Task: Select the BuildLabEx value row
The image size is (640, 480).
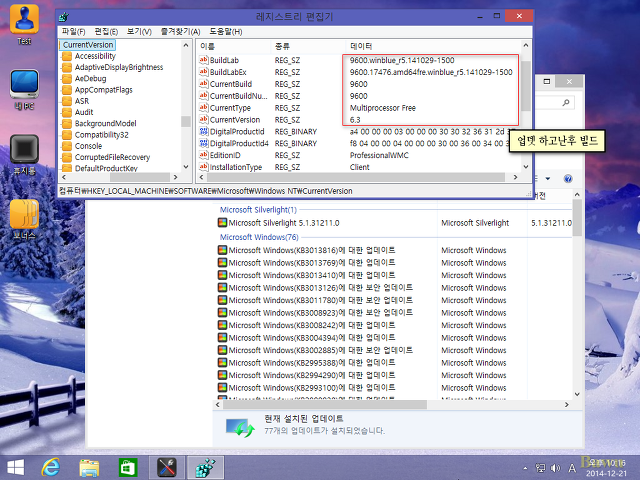Action: pos(355,72)
